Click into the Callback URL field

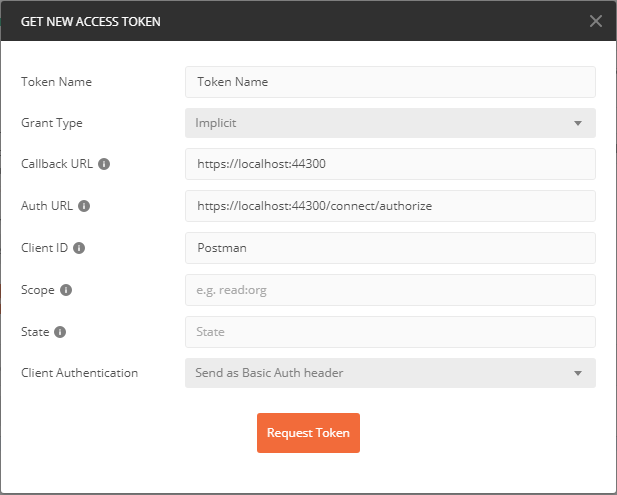click(x=390, y=164)
